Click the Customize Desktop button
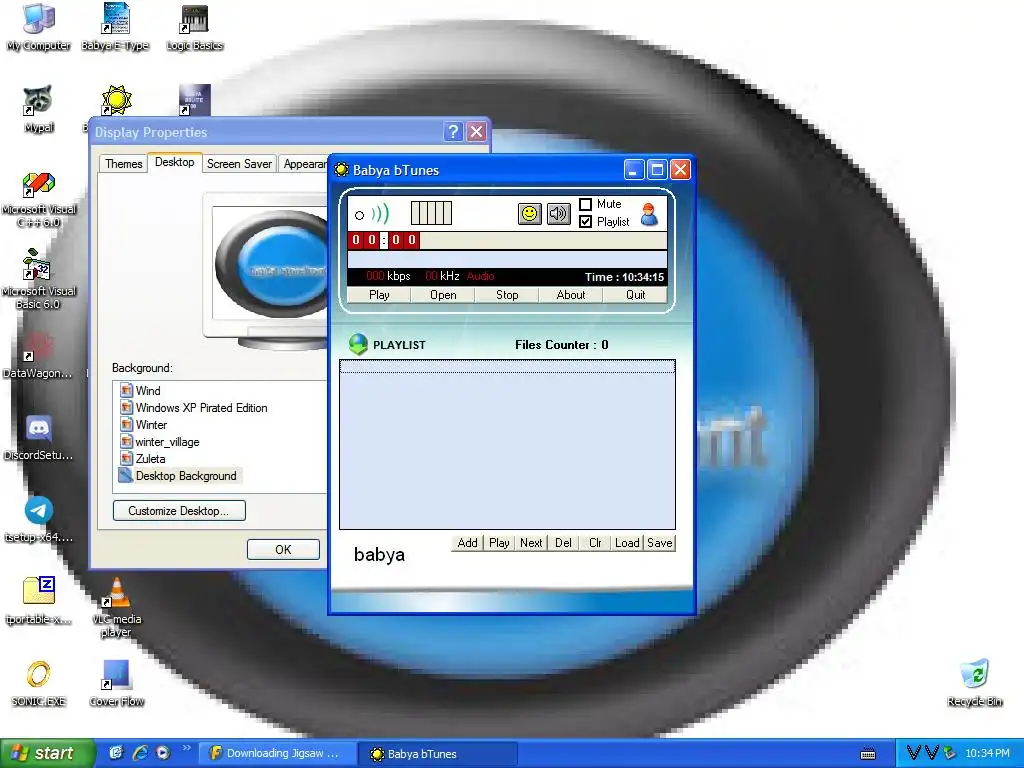The width and height of the screenshot is (1024, 768). [179, 511]
